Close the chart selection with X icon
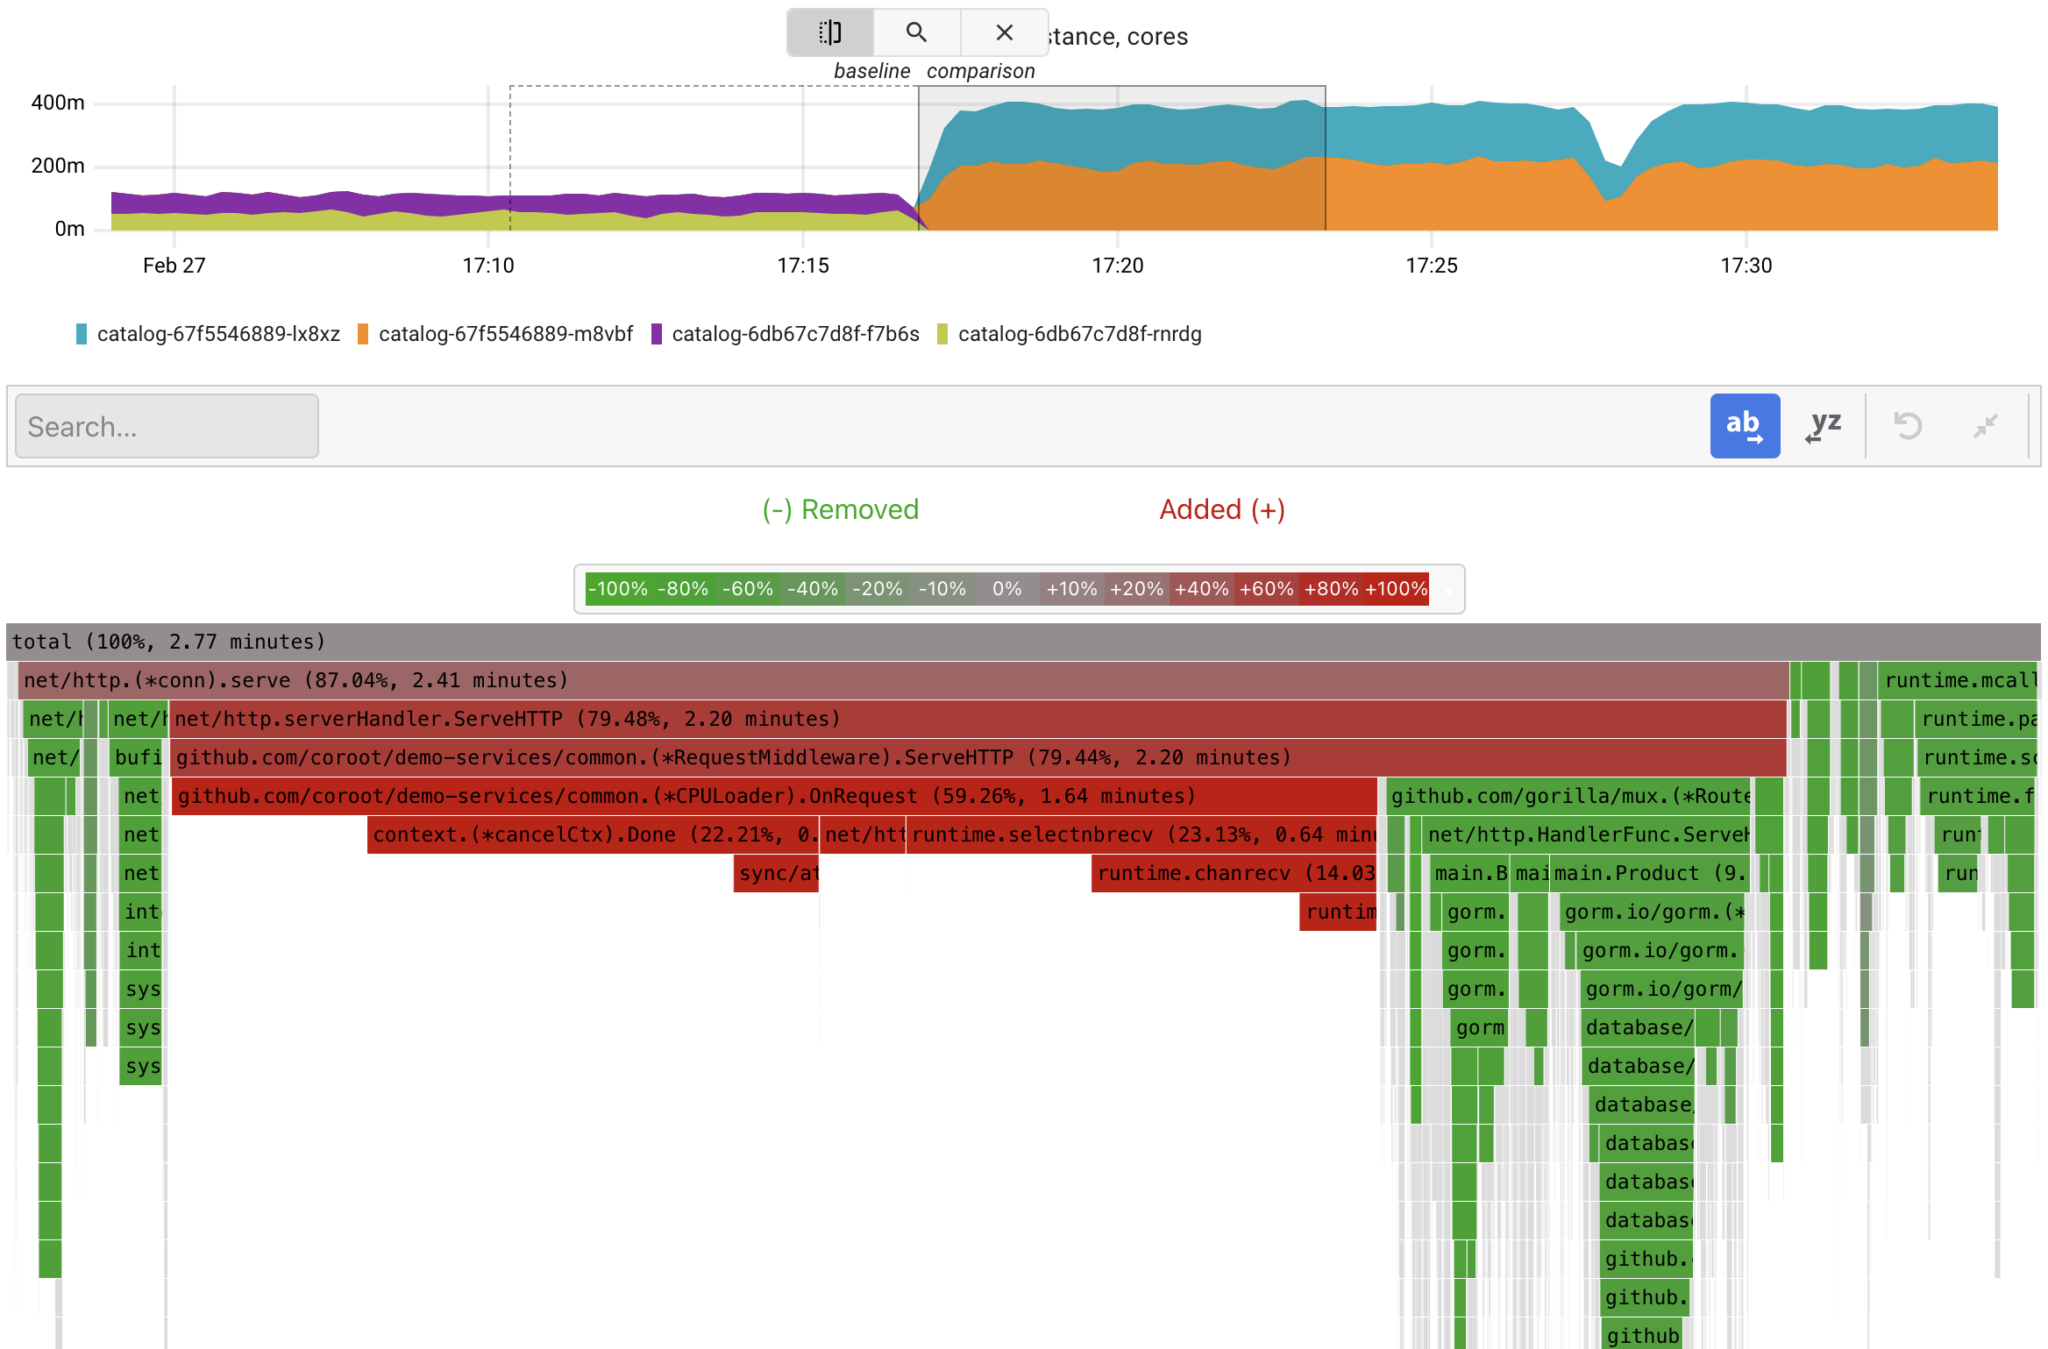 [x=1004, y=33]
